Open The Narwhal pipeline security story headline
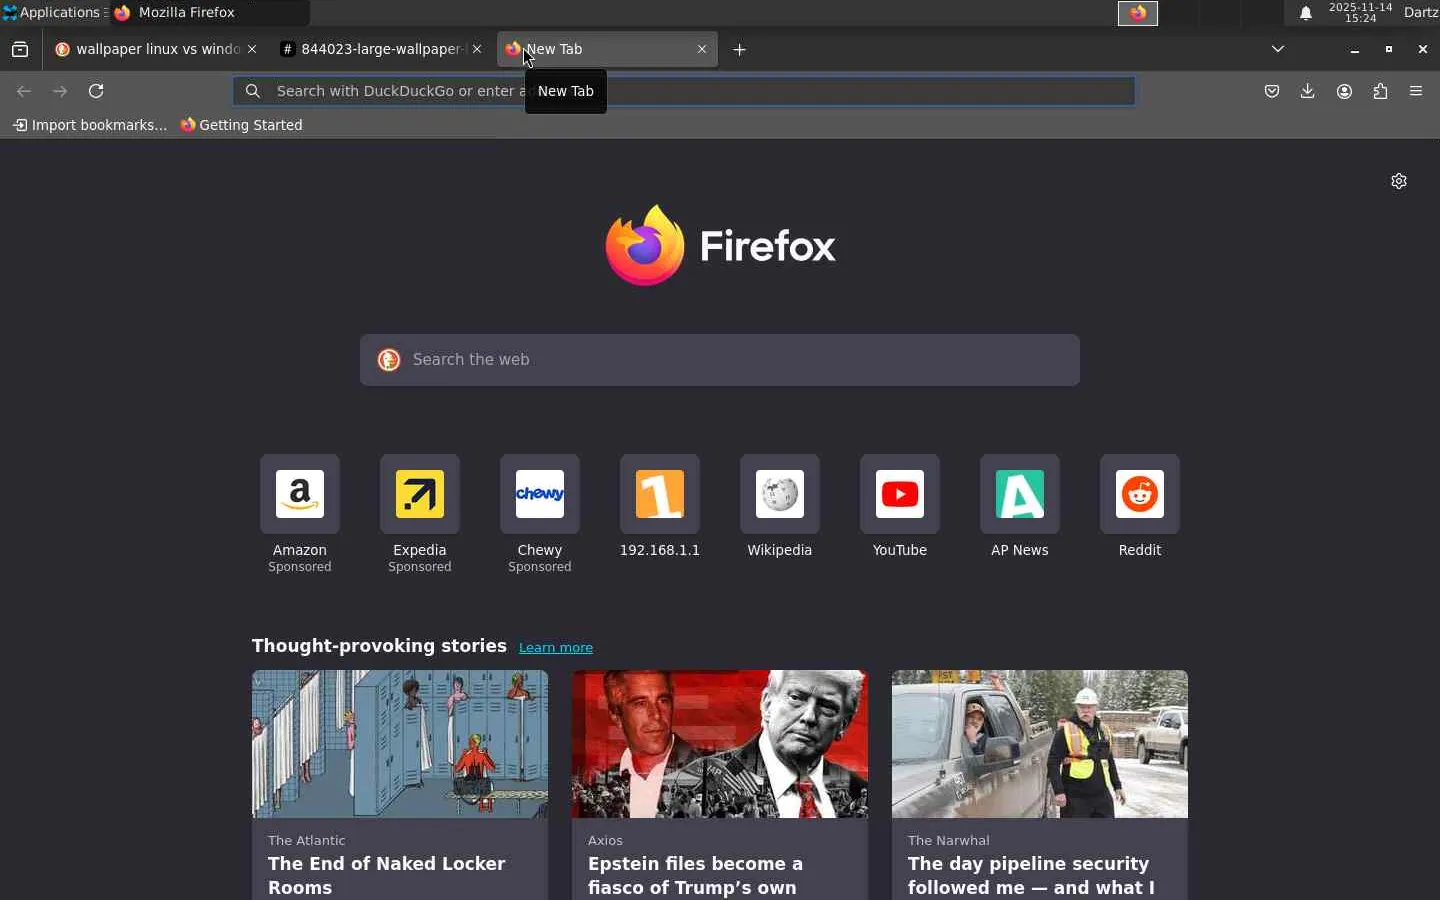The width and height of the screenshot is (1440, 900). click(x=1031, y=876)
